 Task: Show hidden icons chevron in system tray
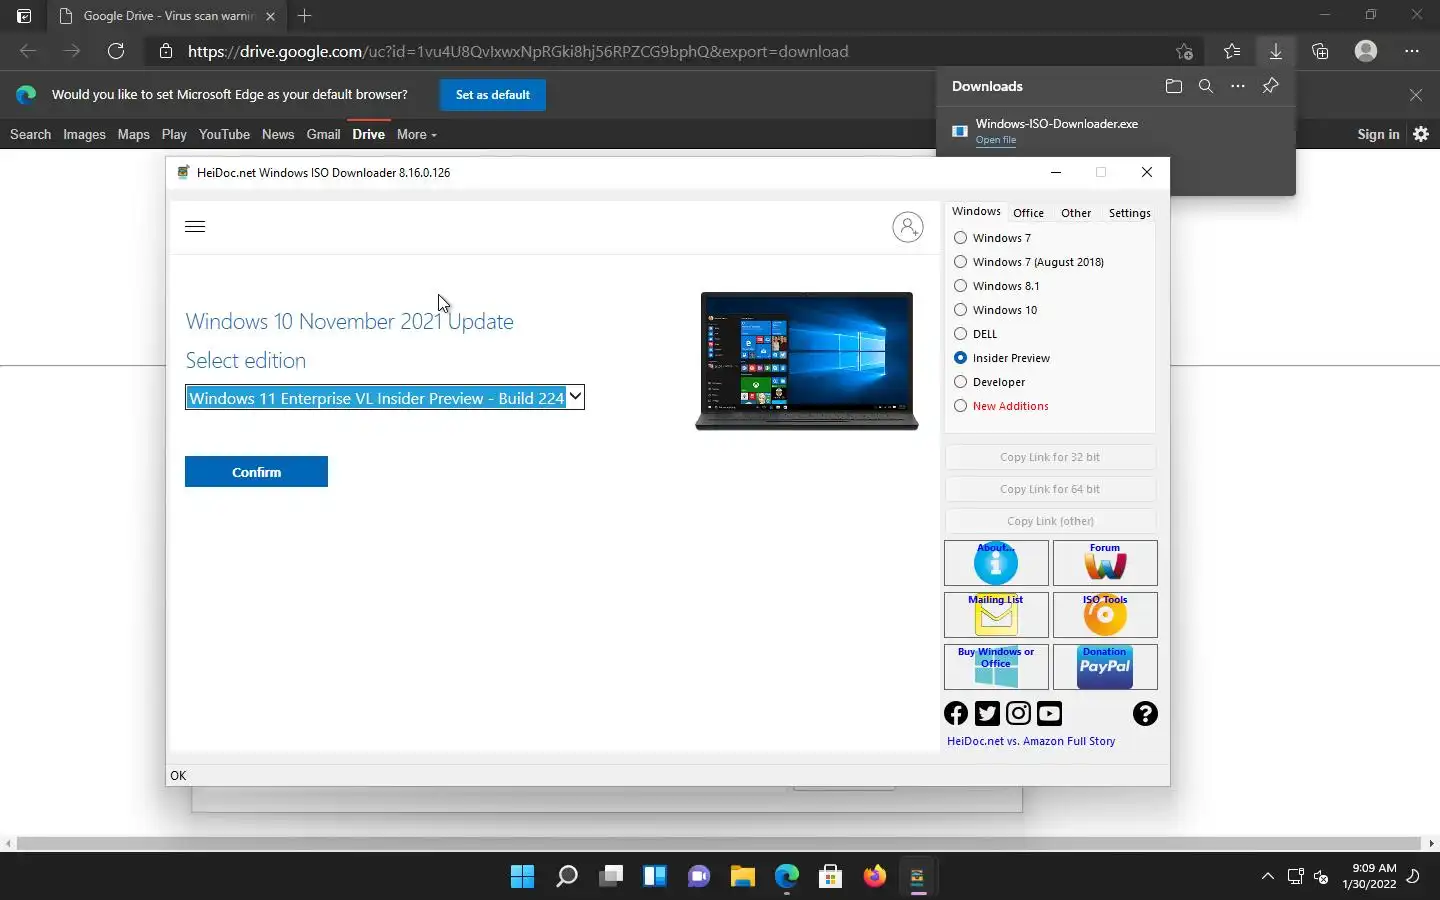click(x=1267, y=877)
